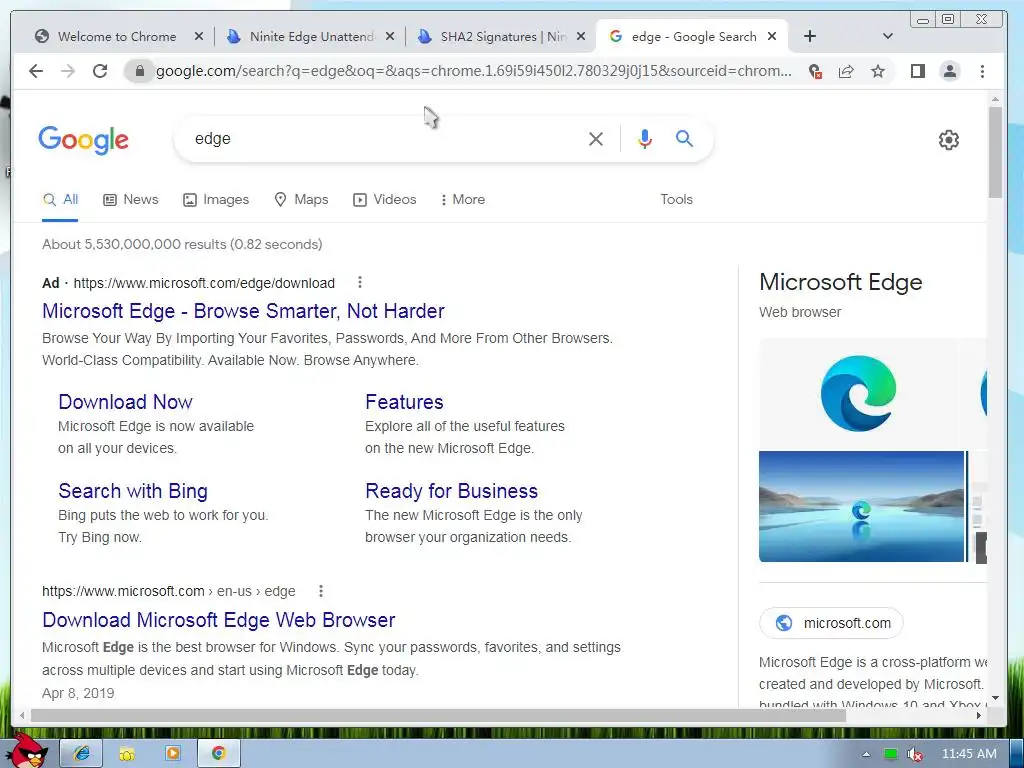
Task: Open the blocked content icon in address bar
Action: coord(814,71)
